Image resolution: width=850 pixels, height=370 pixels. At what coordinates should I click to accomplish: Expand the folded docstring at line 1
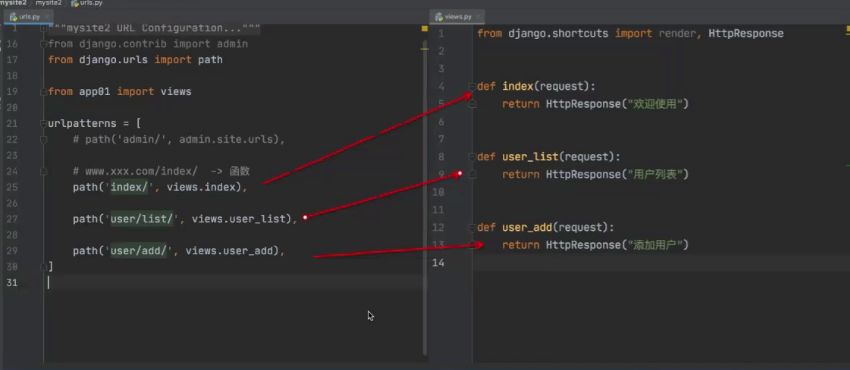click(x=43, y=28)
